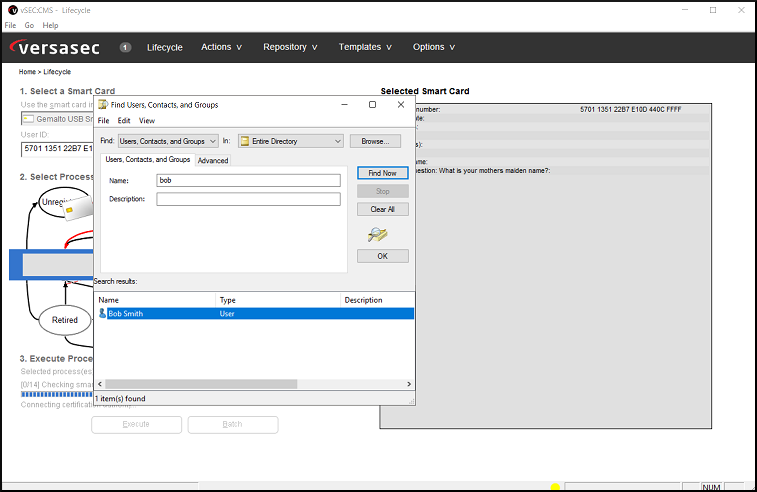The image size is (757, 492).
Task: Close the Find Users, Contacts, and Groups dialog
Action: point(401,105)
